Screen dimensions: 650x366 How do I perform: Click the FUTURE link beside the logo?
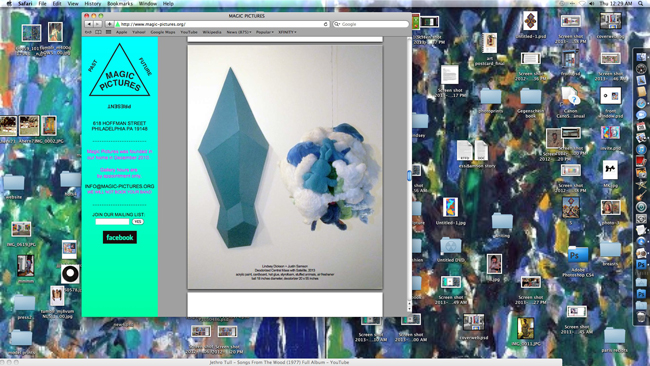point(145,66)
